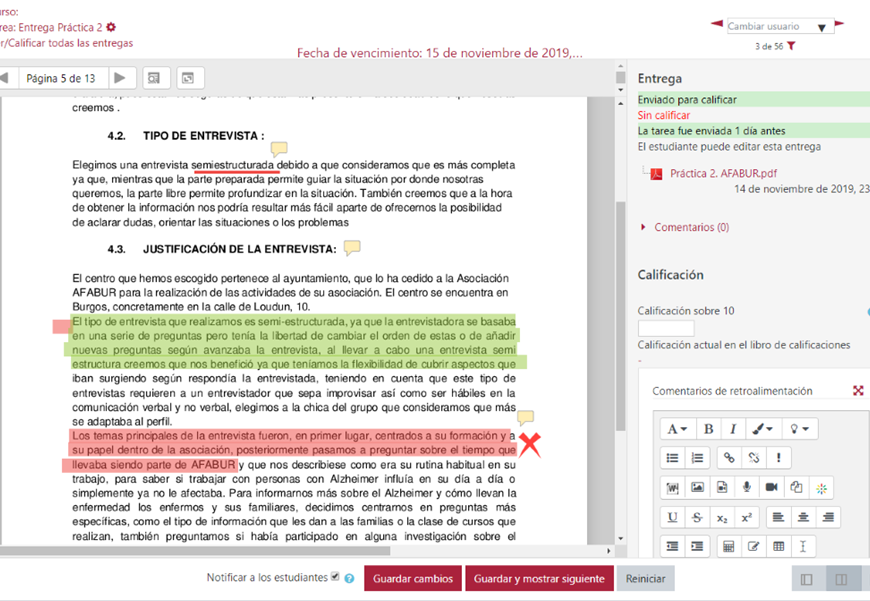
Task: Center feedback text
Action: [803, 517]
